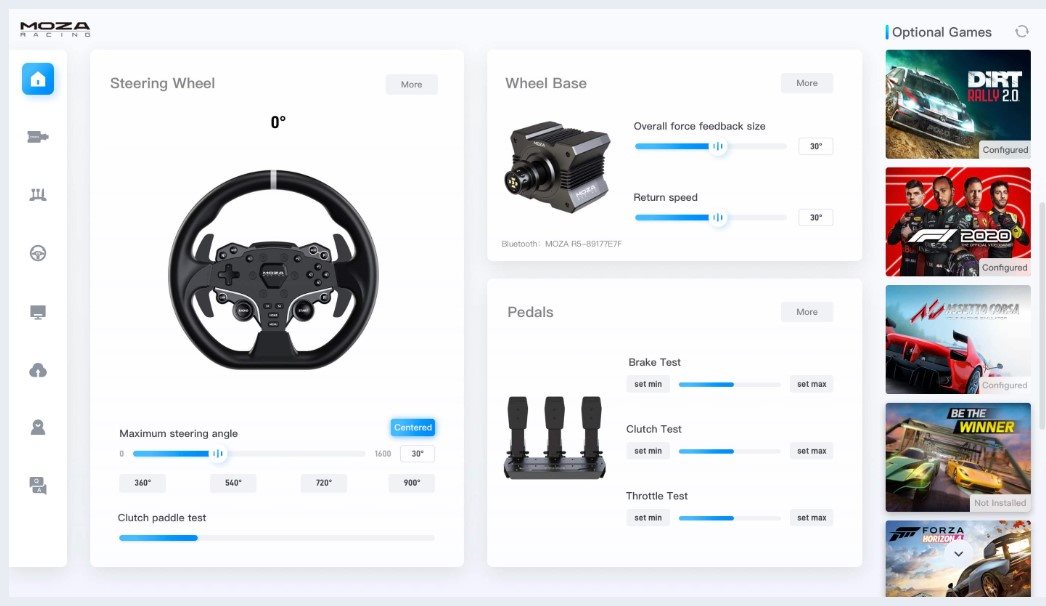
Task: Click set min for Clutch Test
Action: pos(648,450)
